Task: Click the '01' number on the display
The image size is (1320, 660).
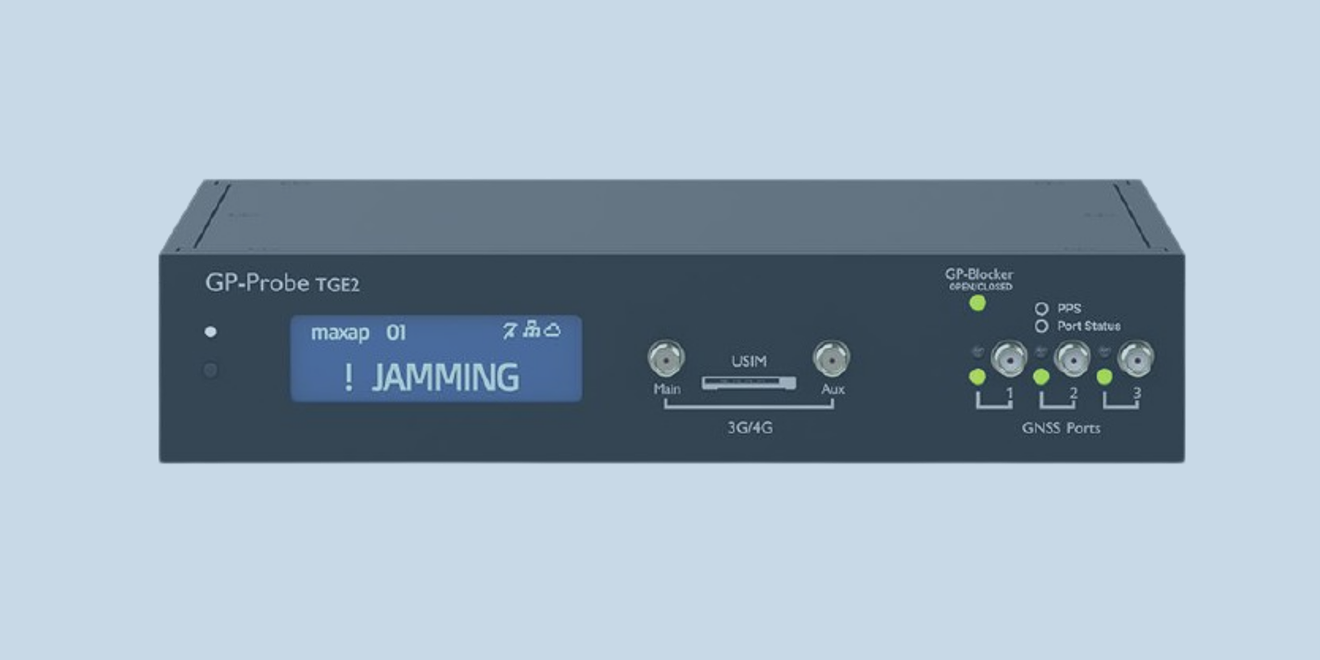Action: 396,332
